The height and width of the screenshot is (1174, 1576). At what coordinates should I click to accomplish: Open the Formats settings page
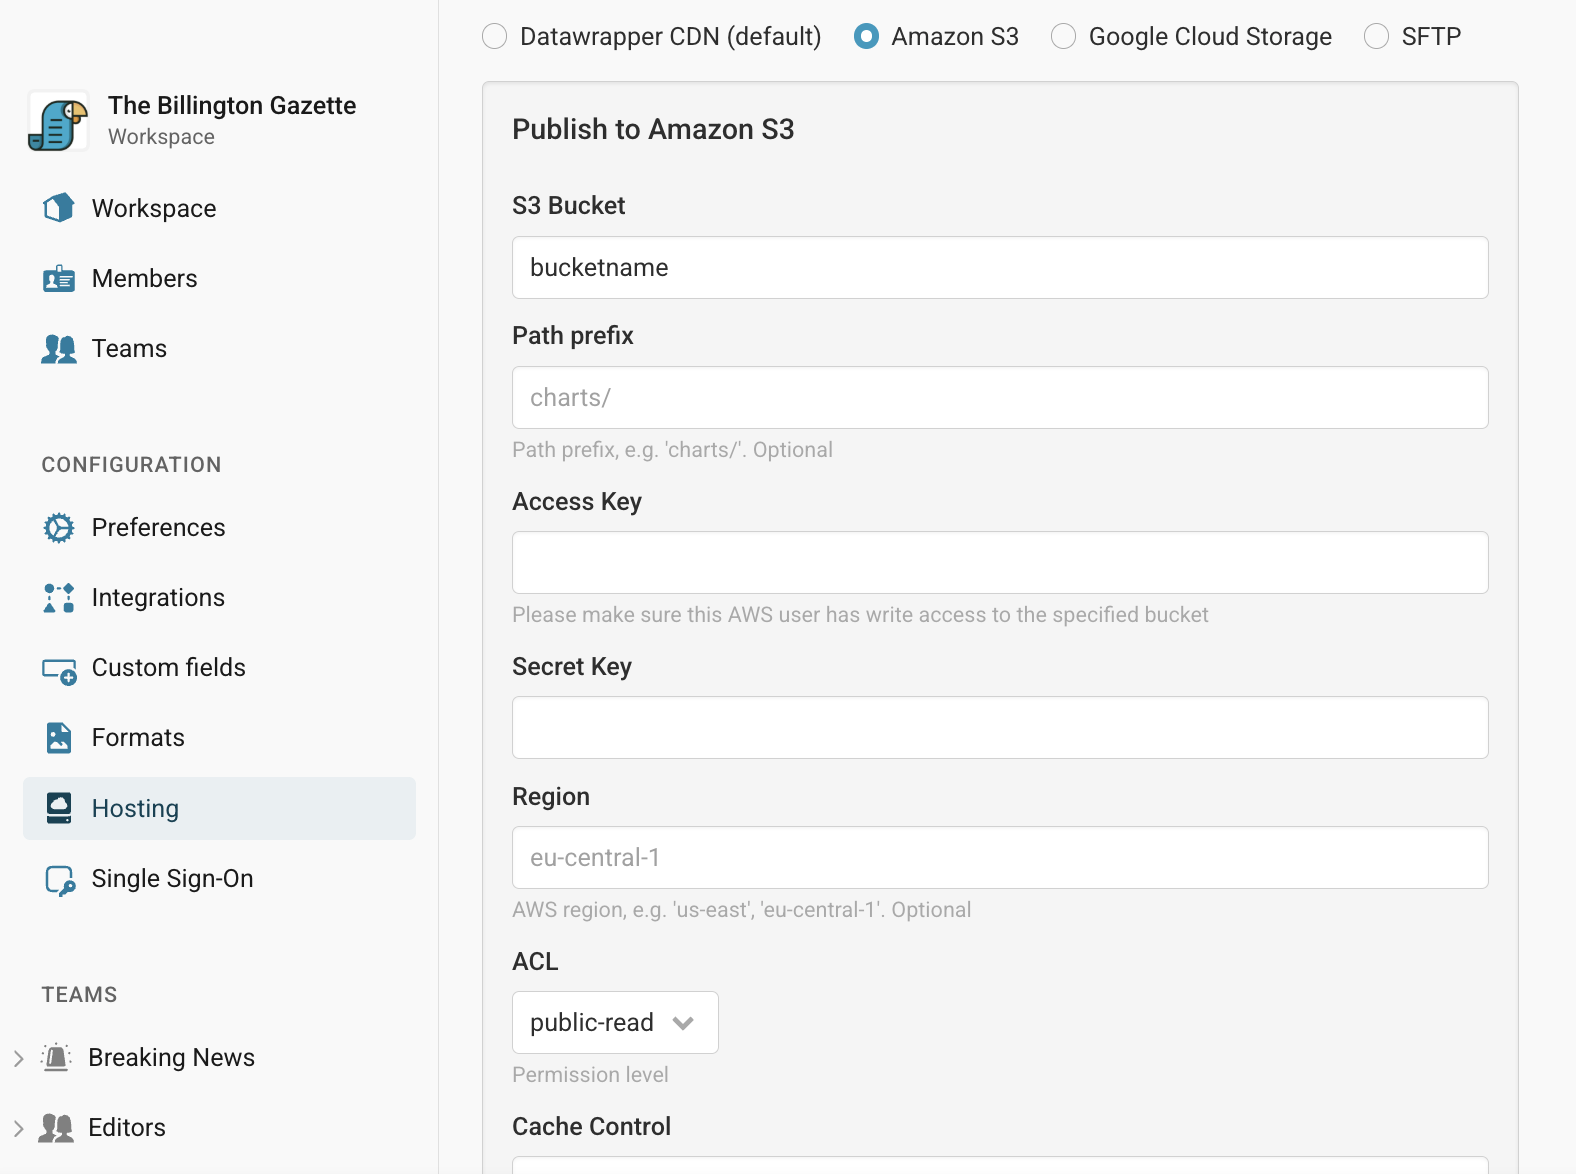pos(219,737)
